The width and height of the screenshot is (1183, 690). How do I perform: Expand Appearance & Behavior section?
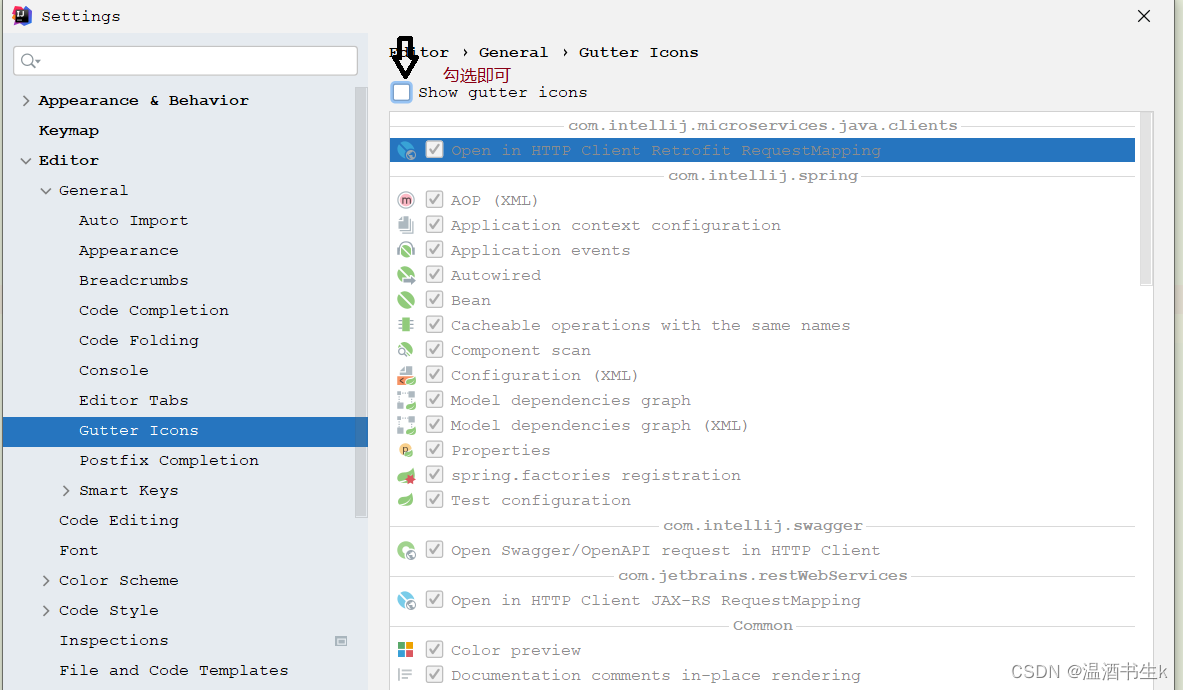click(26, 100)
